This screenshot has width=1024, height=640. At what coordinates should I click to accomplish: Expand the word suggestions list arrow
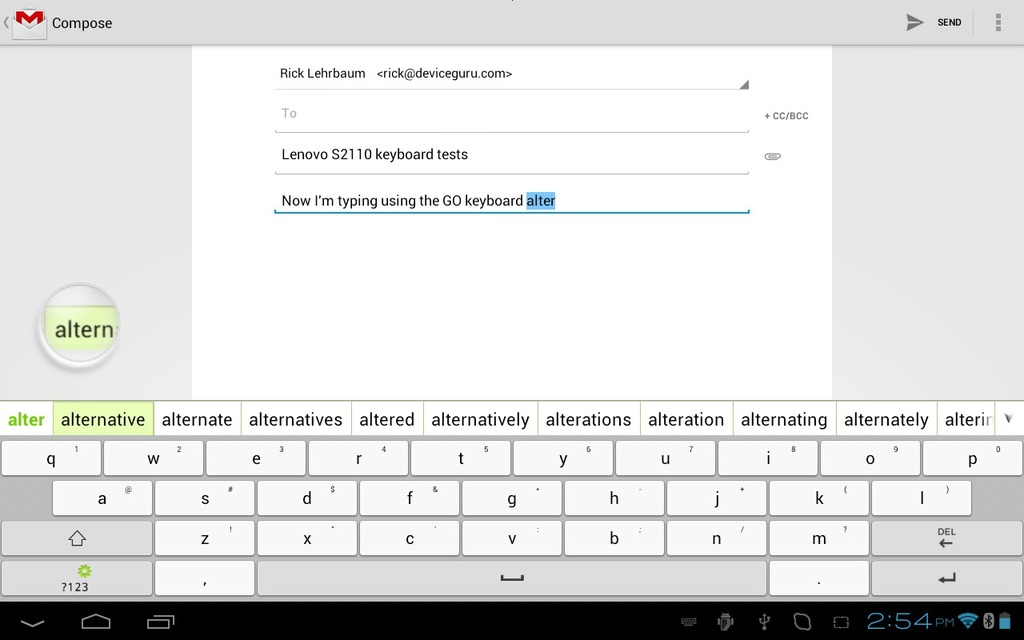pyautogui.click(x=1009, y=419)
